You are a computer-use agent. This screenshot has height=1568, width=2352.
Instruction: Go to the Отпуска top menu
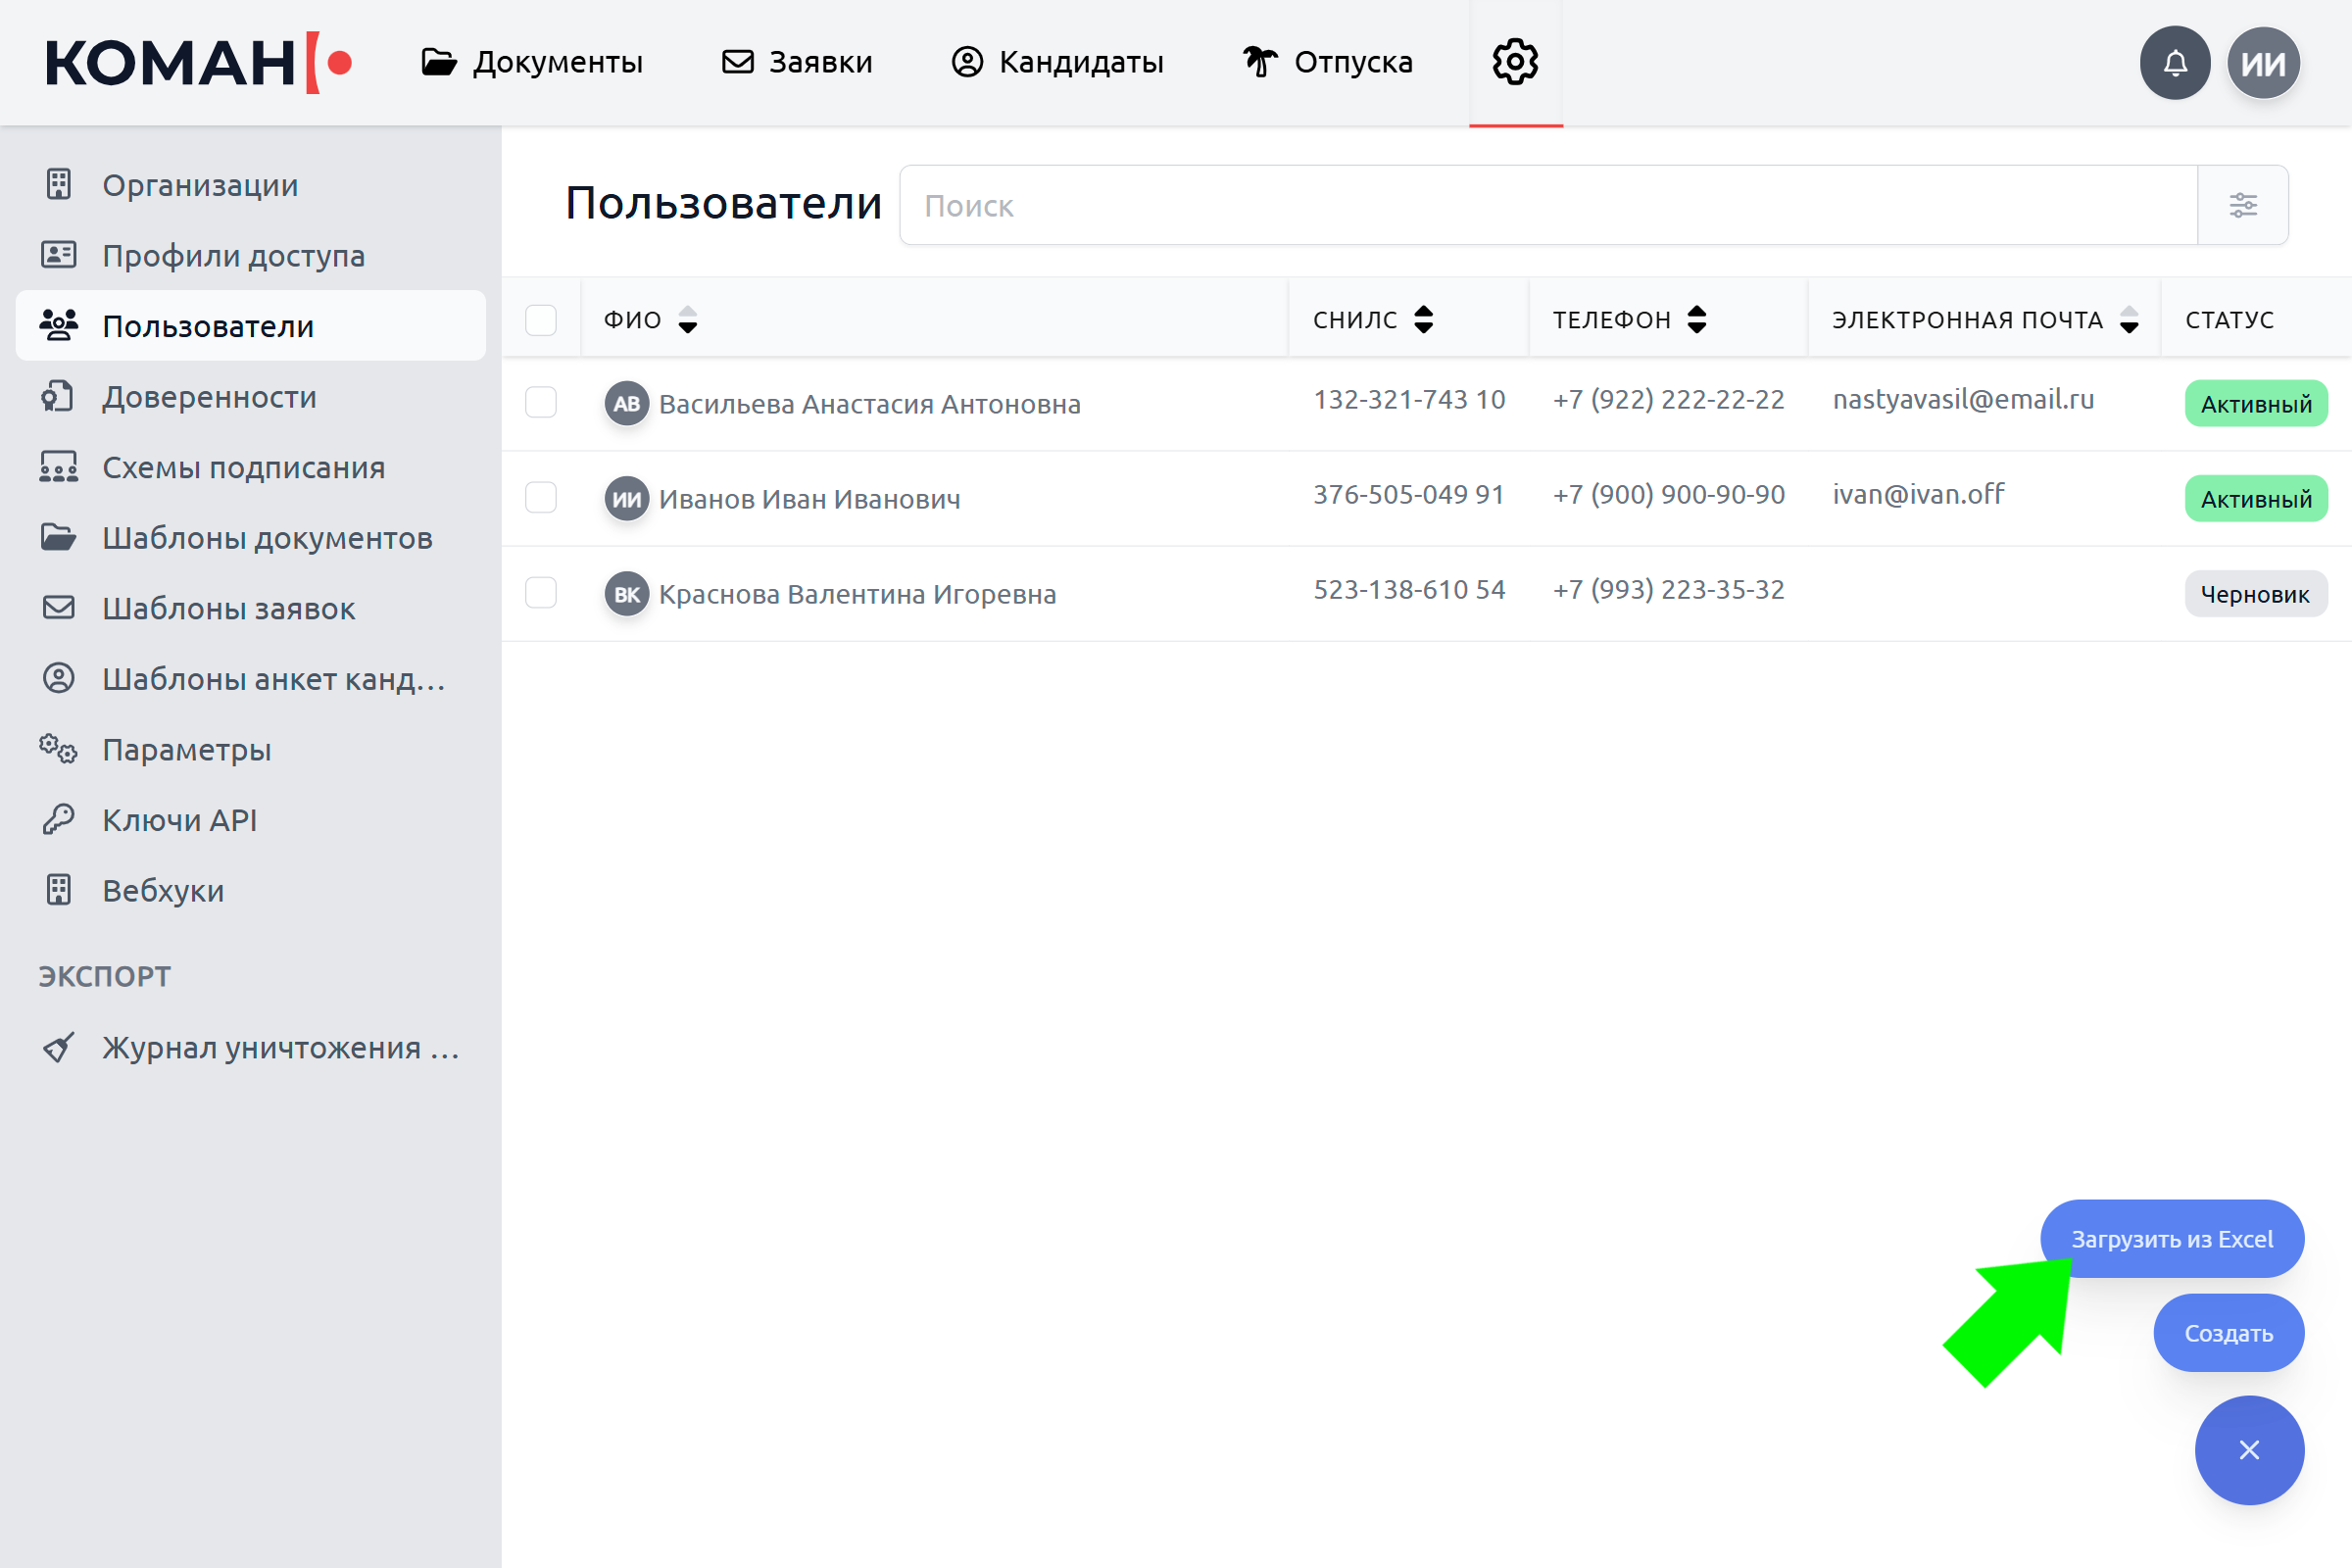(1327, 62)
